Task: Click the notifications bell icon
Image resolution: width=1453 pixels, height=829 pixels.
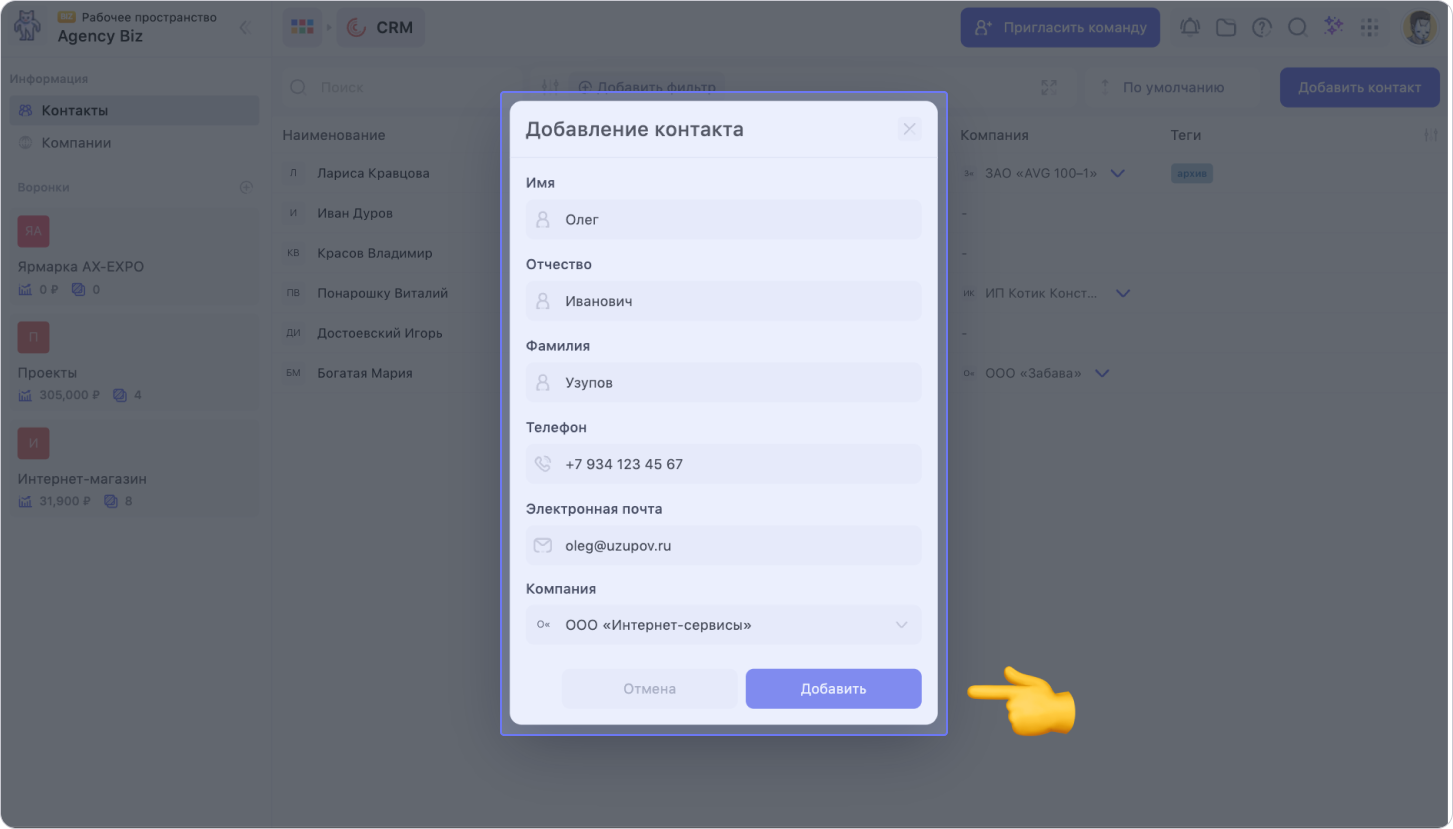Action: click(1190, 27)
